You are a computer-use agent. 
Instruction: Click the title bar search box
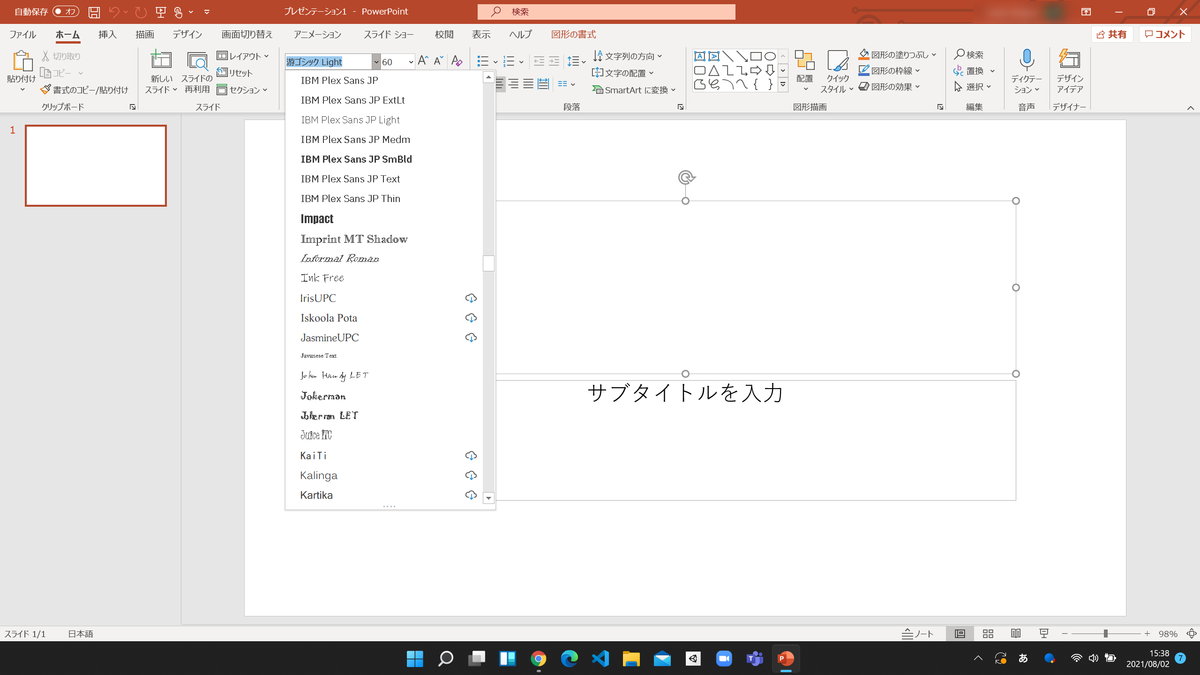(x=606, y=12)
